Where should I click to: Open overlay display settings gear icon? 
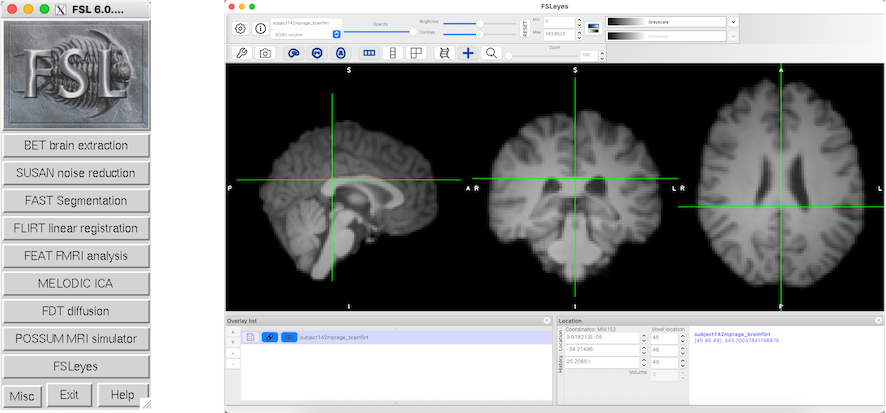pyautogui.click(x=240, y=28)
